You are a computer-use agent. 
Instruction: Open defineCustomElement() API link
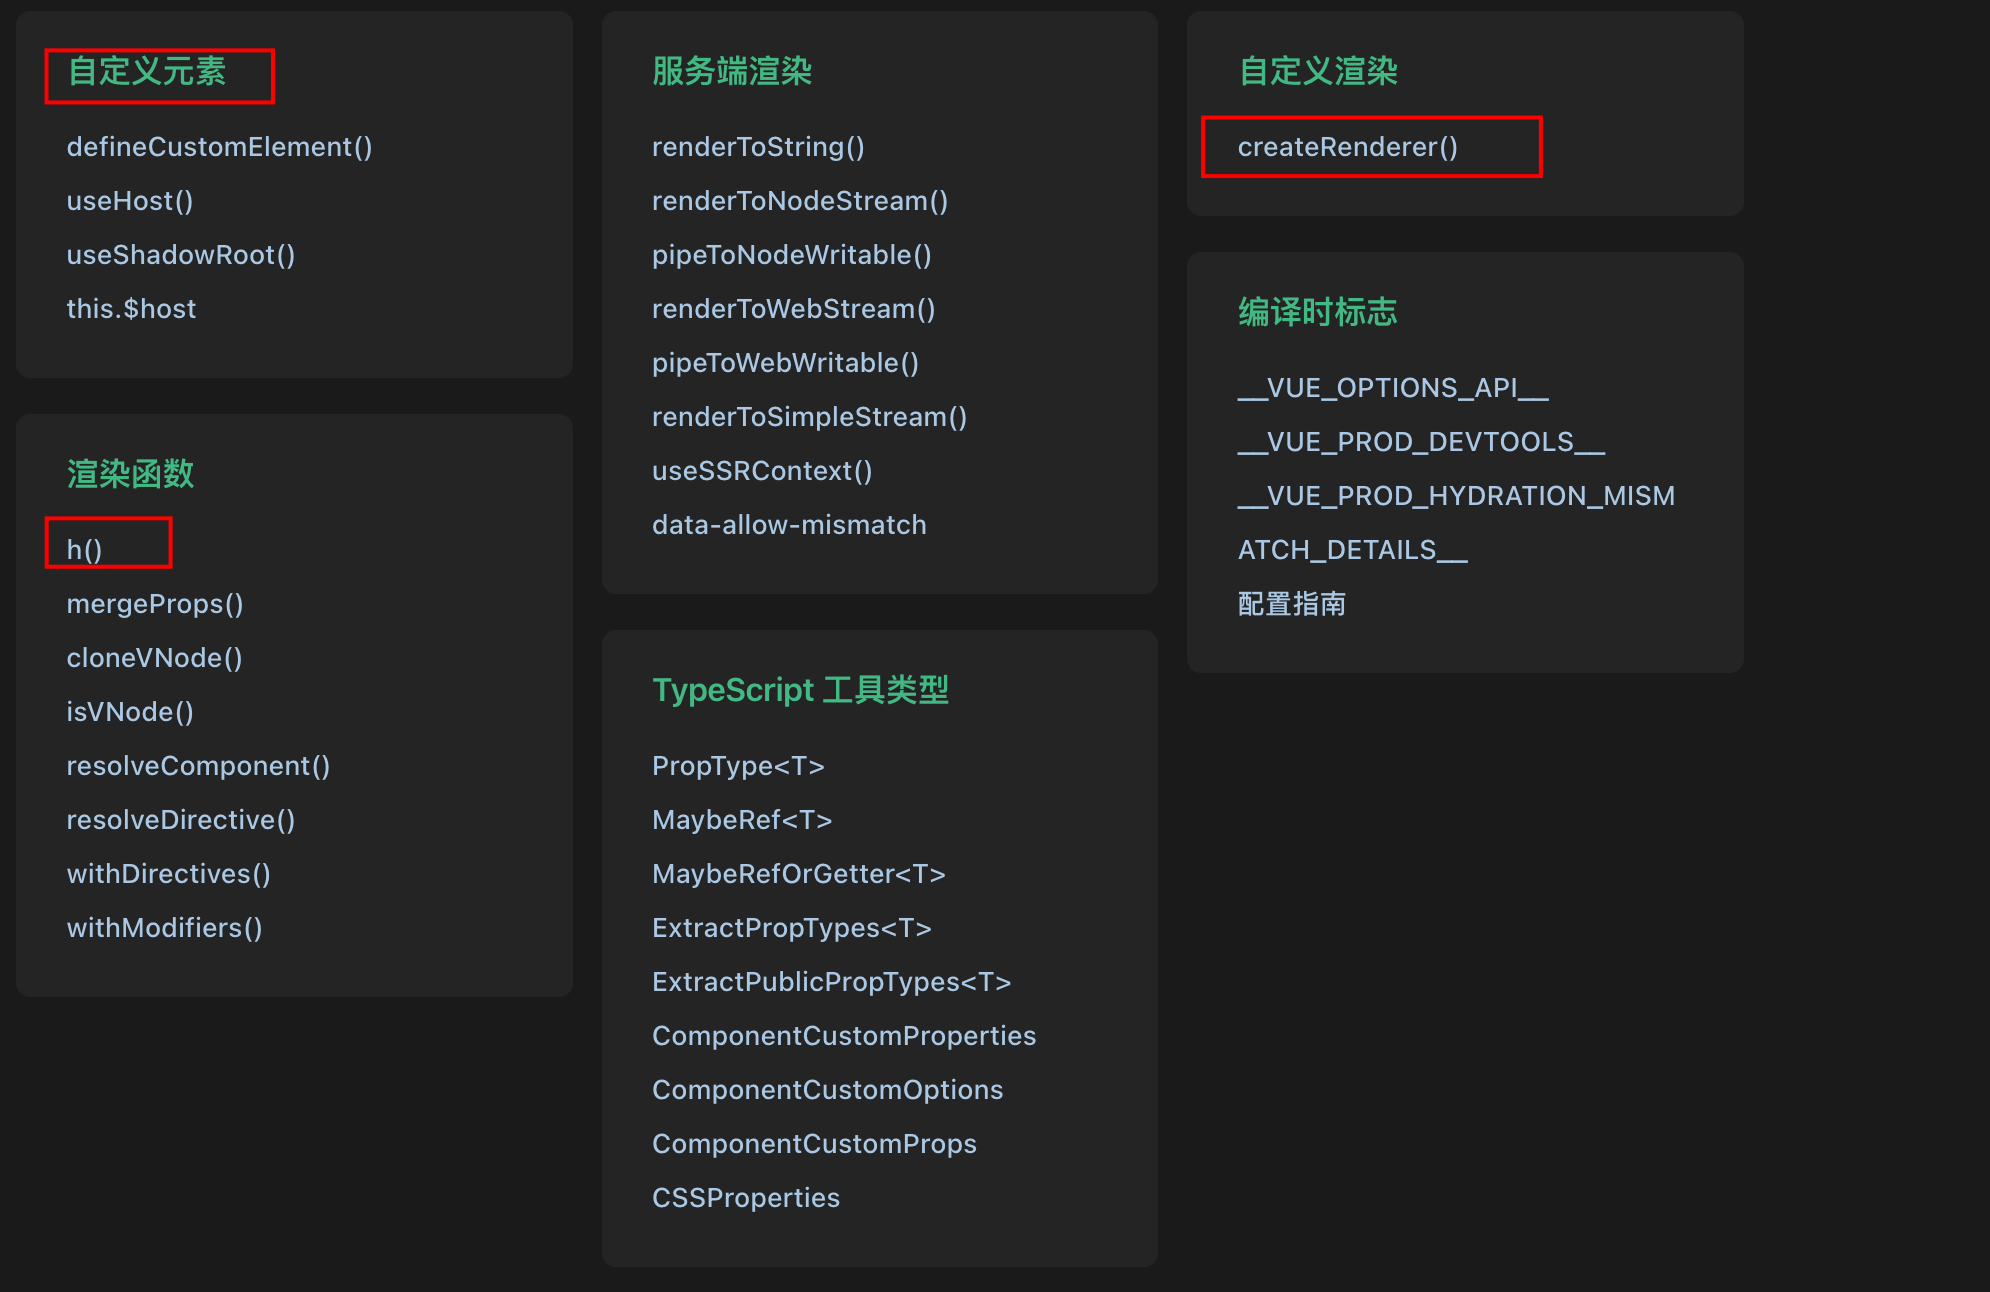pyautogui.click(x=219, y=147)
